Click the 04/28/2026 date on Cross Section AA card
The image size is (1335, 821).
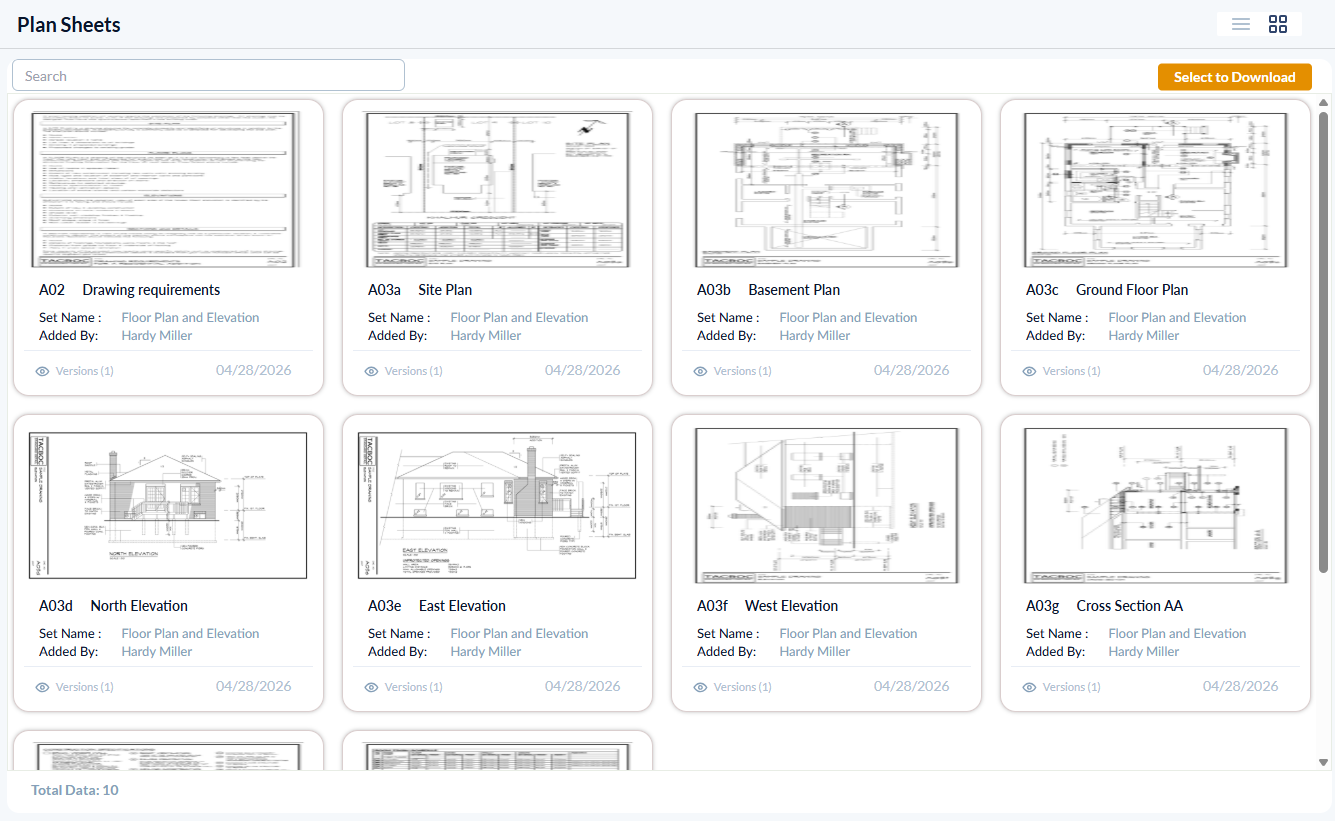(1241, 686)
